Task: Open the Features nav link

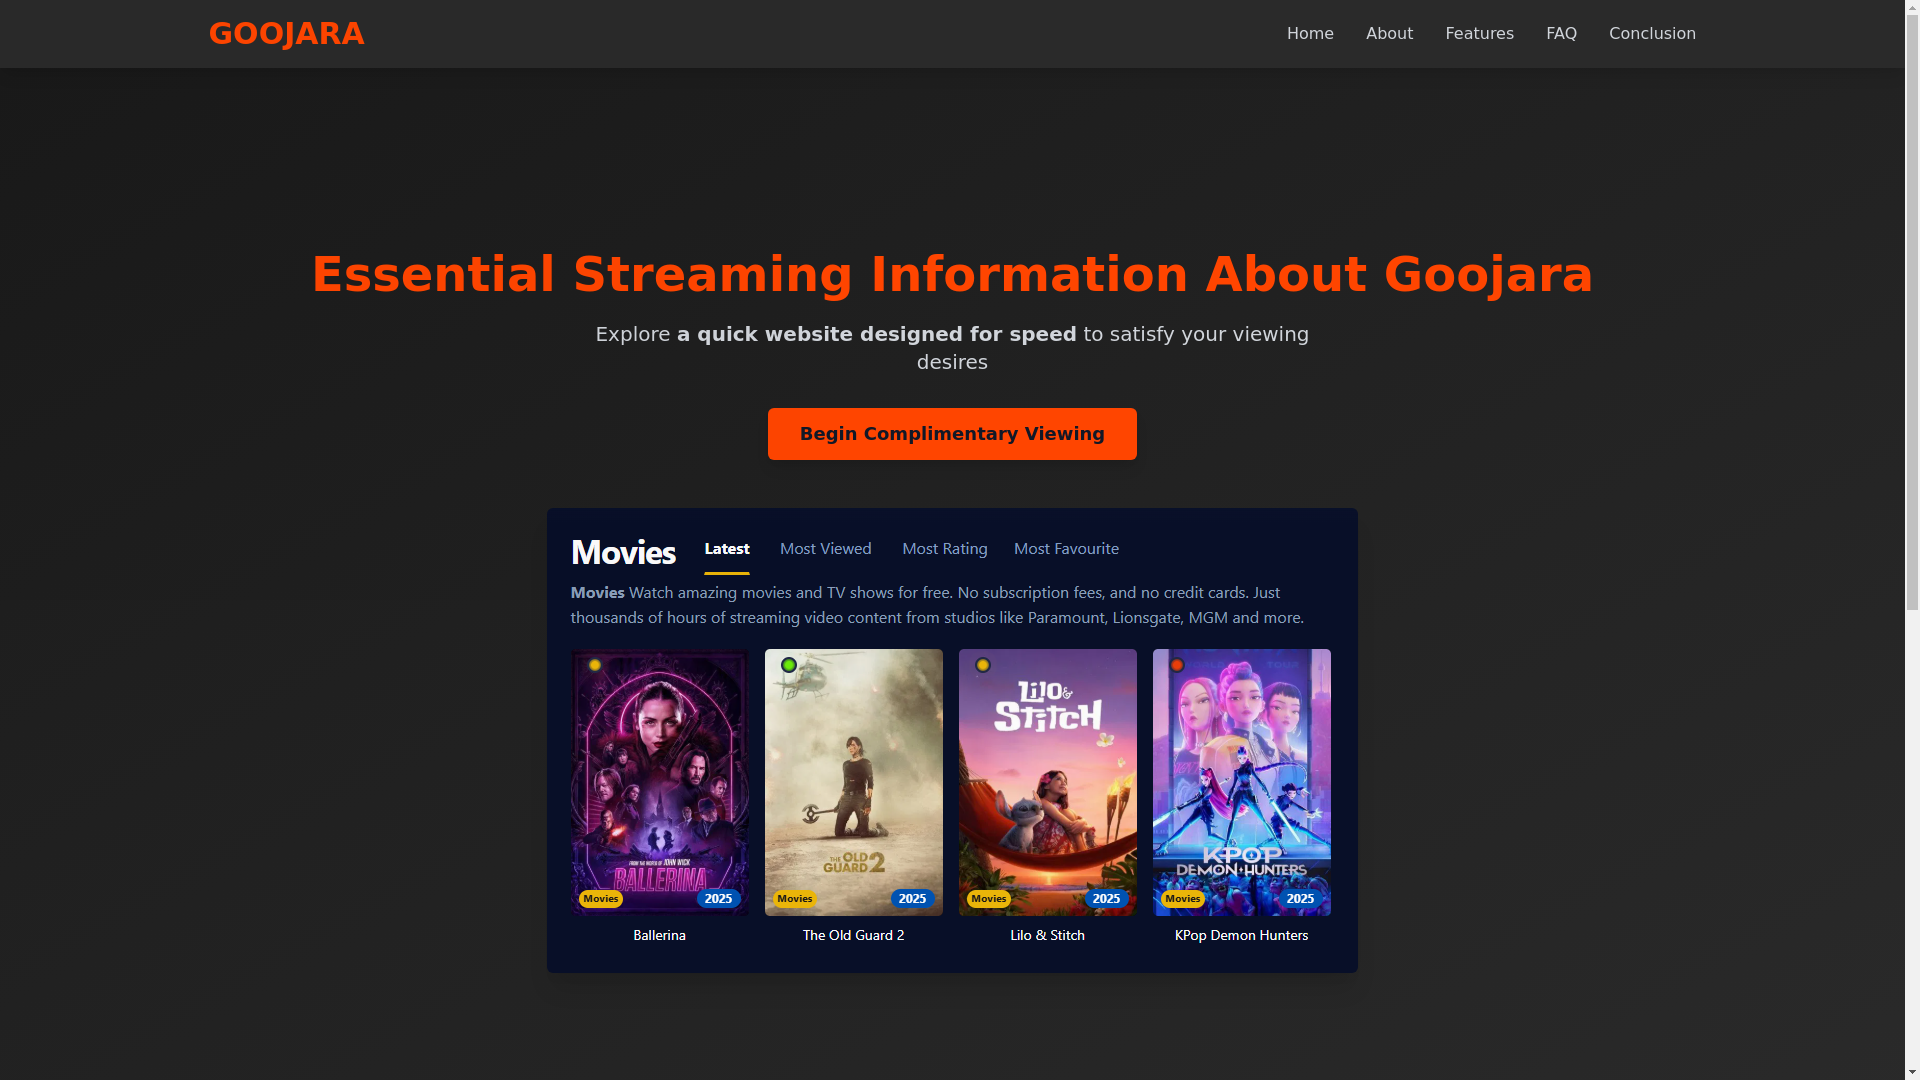Action: (1479, 34)
